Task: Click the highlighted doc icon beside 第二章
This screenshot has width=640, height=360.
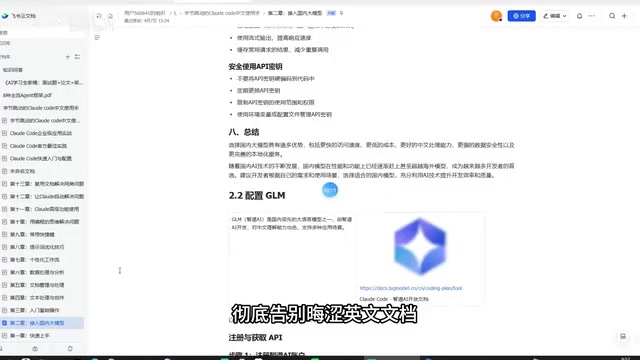Action: (4, 323)
